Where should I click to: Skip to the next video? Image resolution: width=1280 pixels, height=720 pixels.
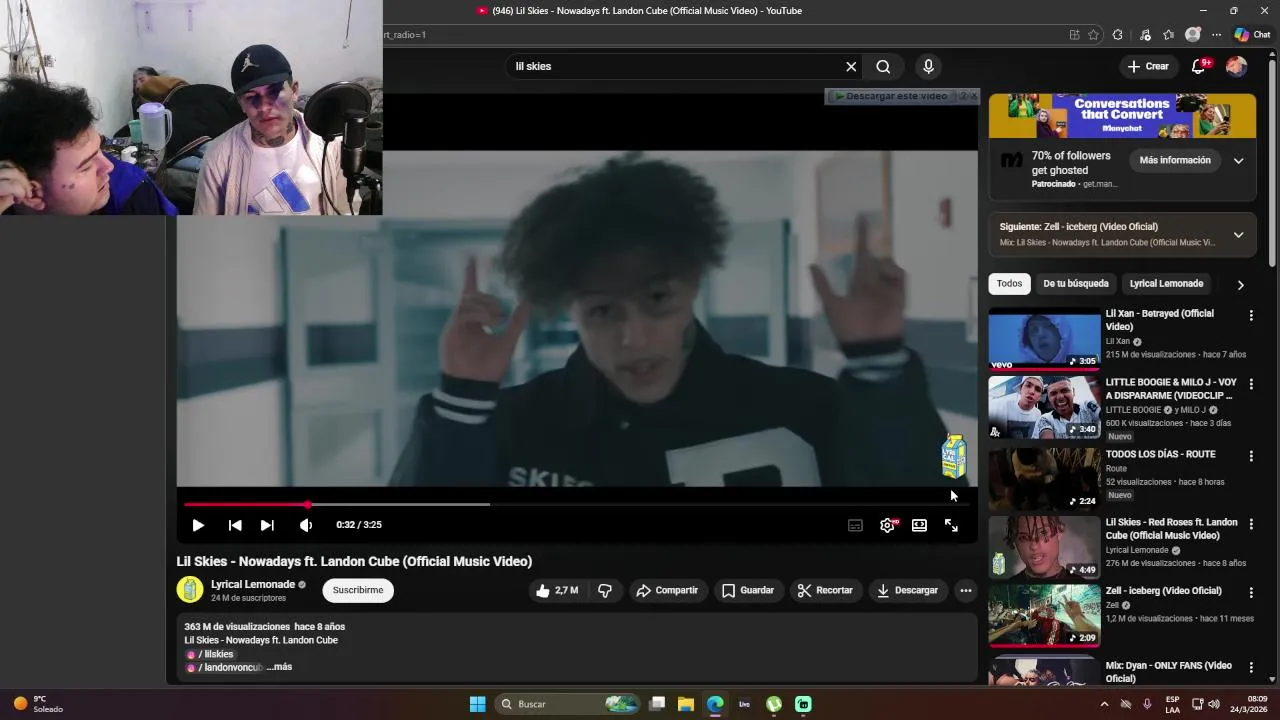point(267,525)
